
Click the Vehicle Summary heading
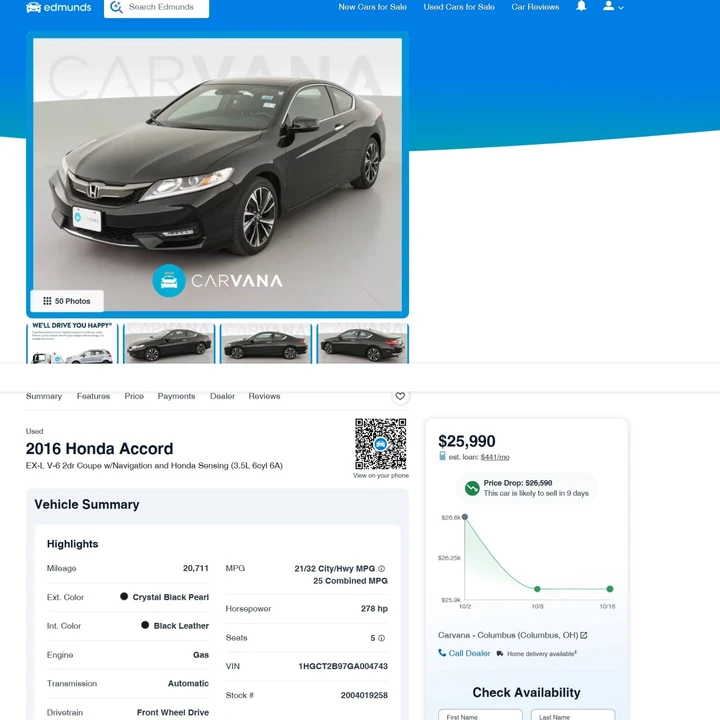(87, 504)
